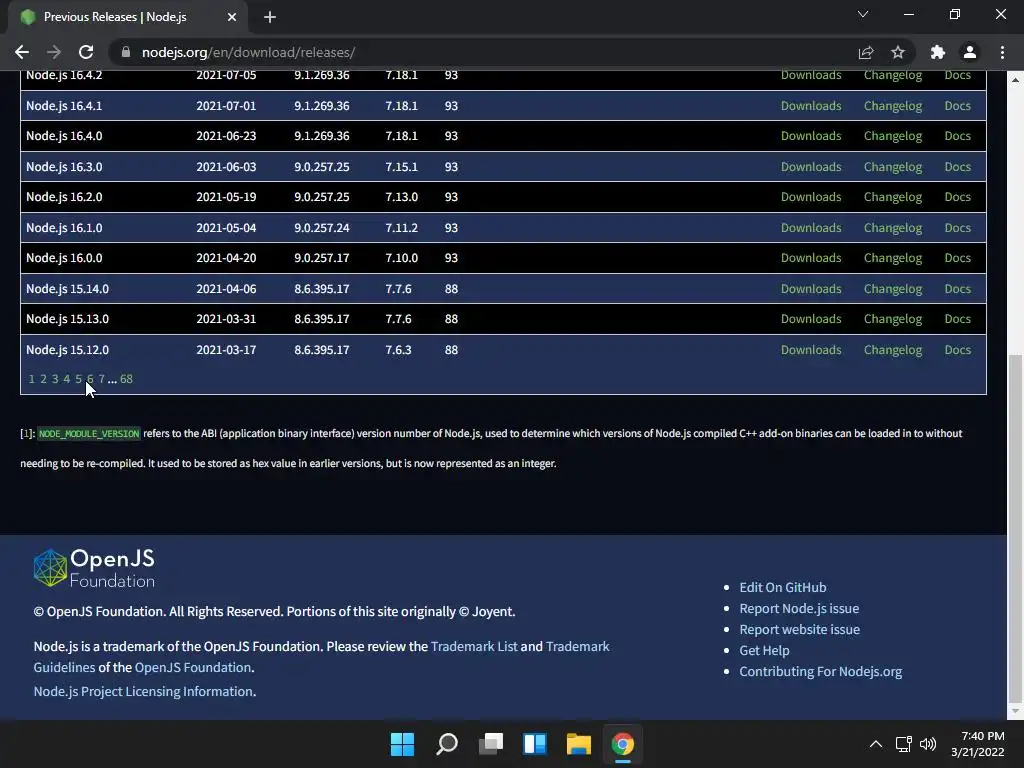Screen dimensions: 1024x768
Task: Click OpenJS Foundation link in trademark text
Action: click(193, 667)
